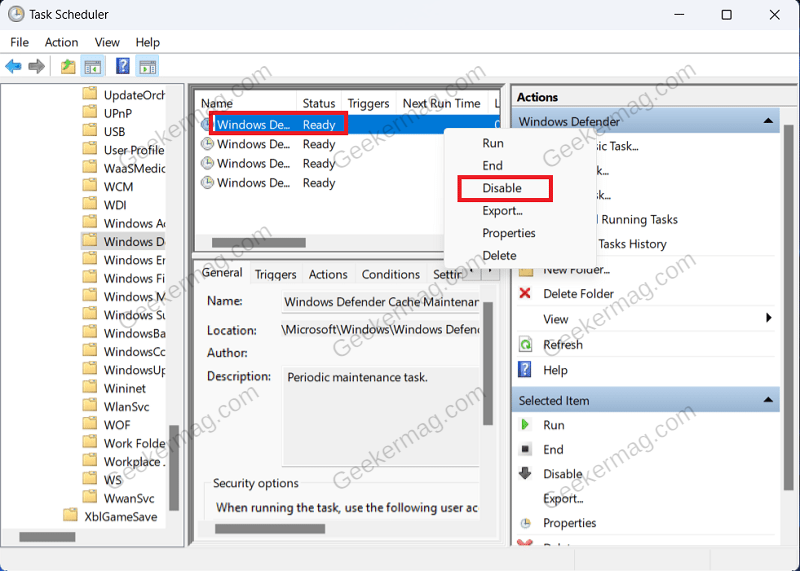The width and height of the screenshot is (800, 571).
Task: Select the WaaSMedic folder in tree
Action: (134, 168)
